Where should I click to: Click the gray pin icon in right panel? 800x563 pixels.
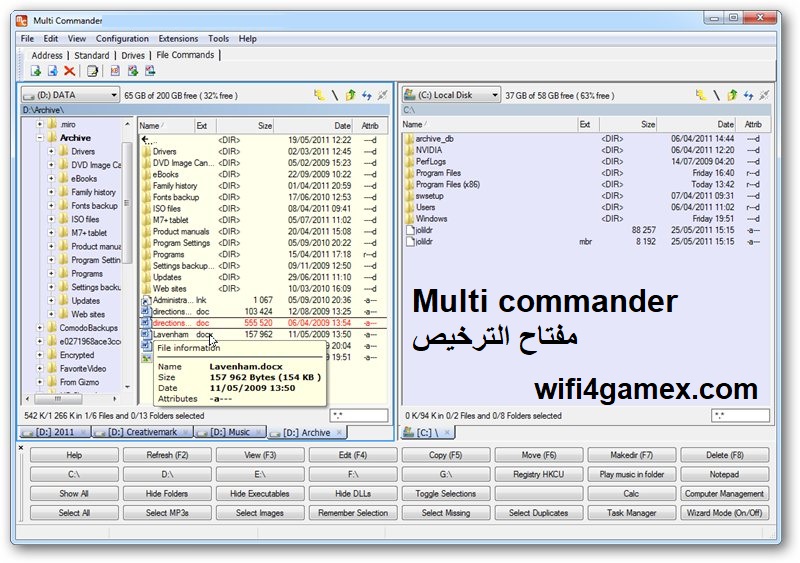pos(764,95)
